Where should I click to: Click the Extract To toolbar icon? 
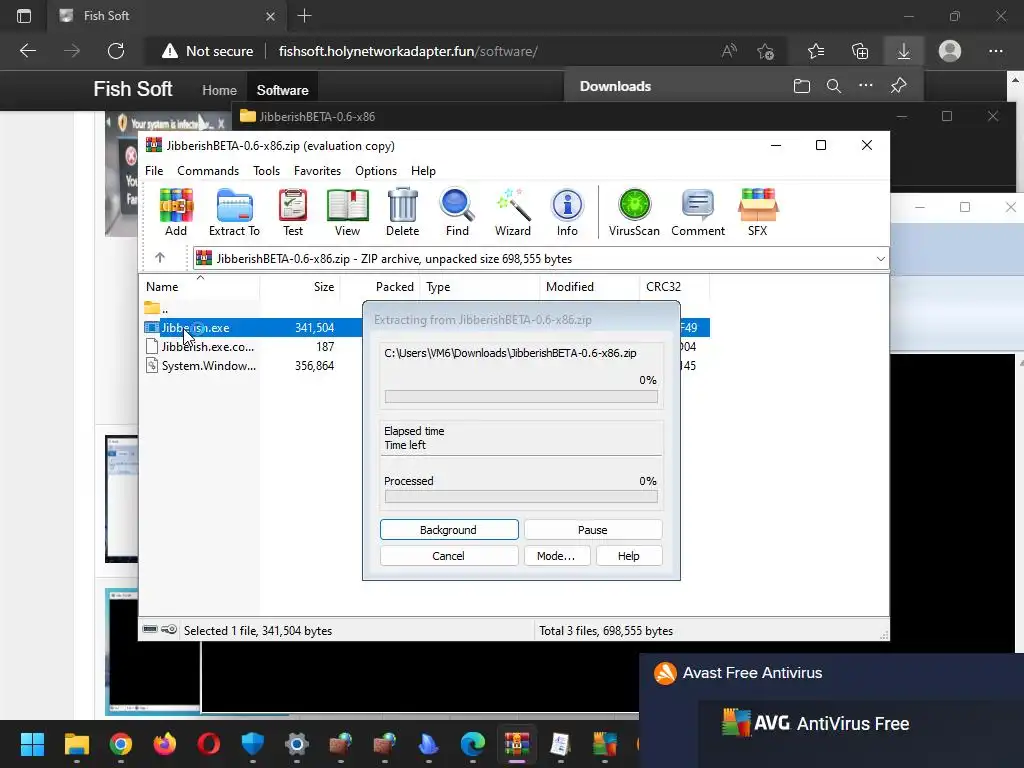pos(234,212)
